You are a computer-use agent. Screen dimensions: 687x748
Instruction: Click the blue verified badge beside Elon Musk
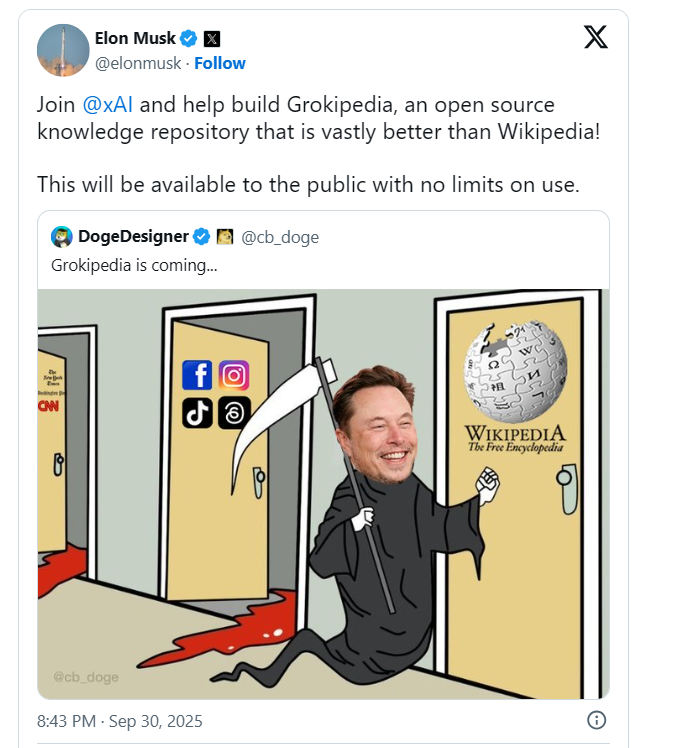188,38
